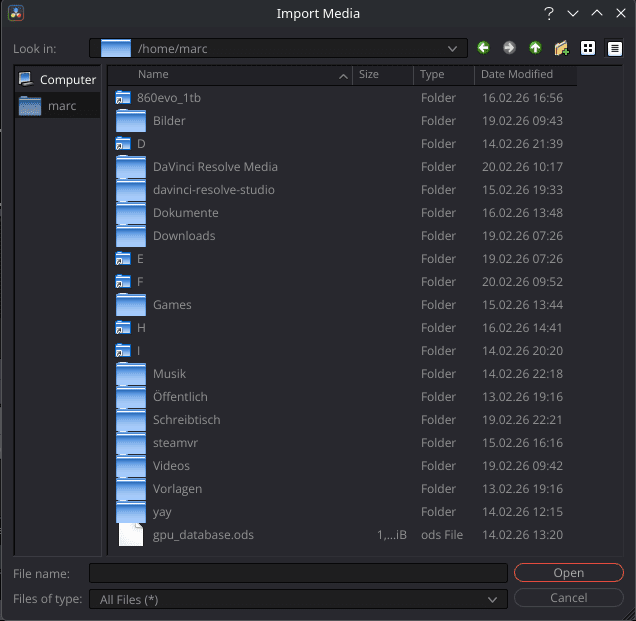This screenshot has width=636, height=621.
Task: Click the H shortcut folder icon
Action: (x=123, y=328)
